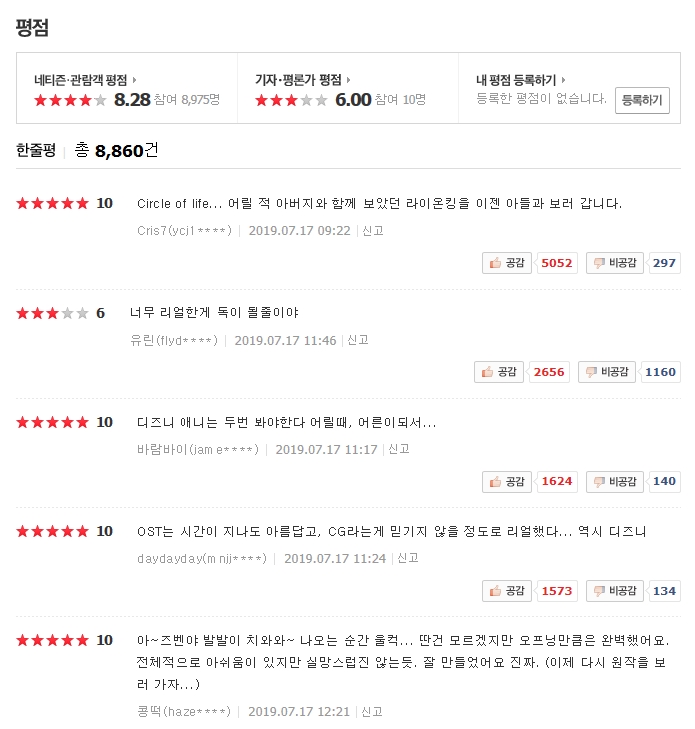695x729 pixels.
Task: Report Cris7's review via 신고
Action: [x=373, y=231]
